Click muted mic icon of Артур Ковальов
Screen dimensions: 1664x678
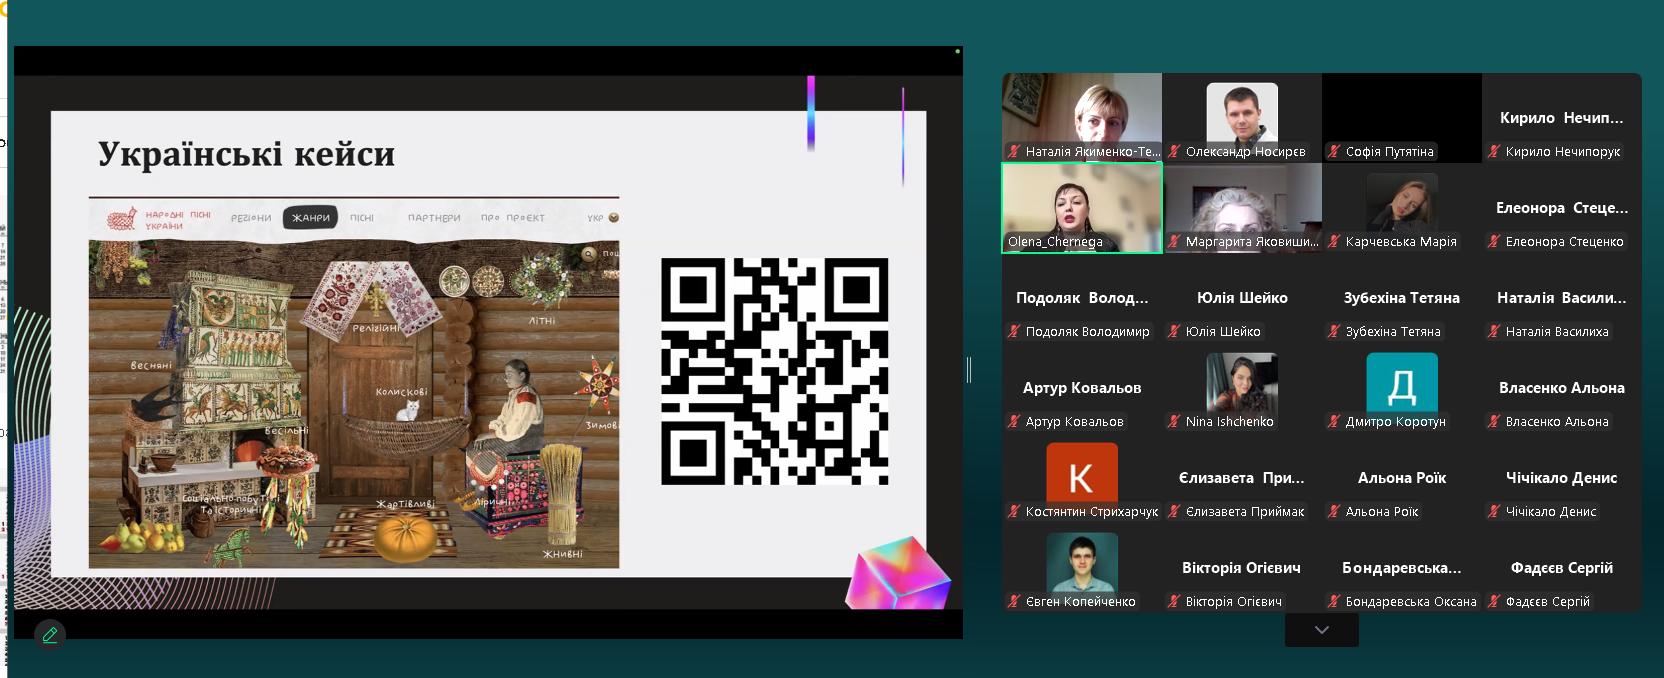[1014, 422]
